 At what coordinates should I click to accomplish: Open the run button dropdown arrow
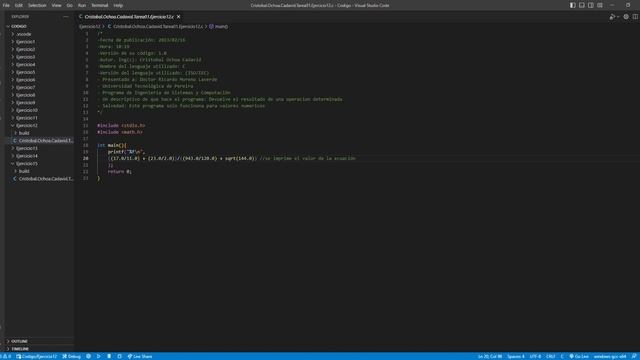(618, 17)
